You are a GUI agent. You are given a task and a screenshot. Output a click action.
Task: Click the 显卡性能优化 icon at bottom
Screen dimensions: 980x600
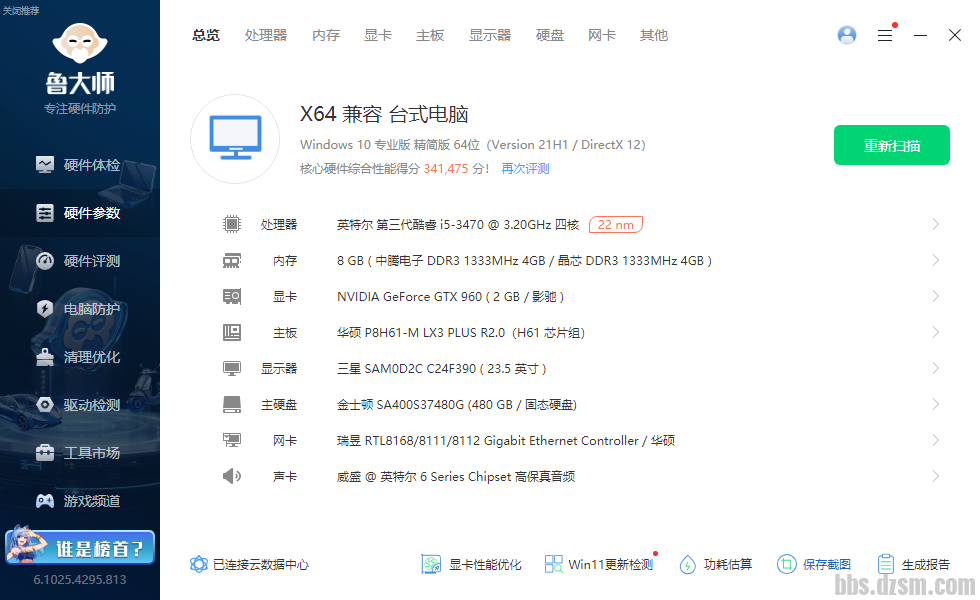click(431, 564)
